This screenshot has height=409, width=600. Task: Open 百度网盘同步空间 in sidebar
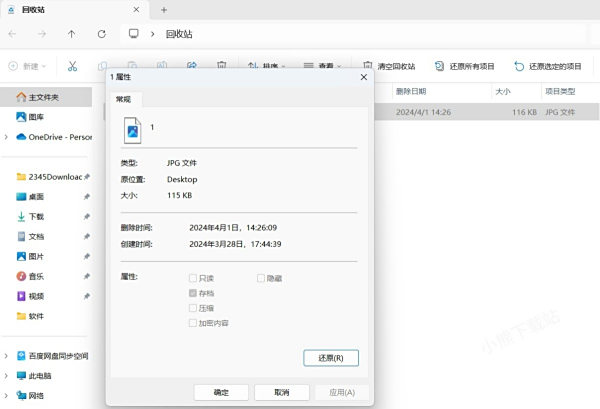point(53,356)
